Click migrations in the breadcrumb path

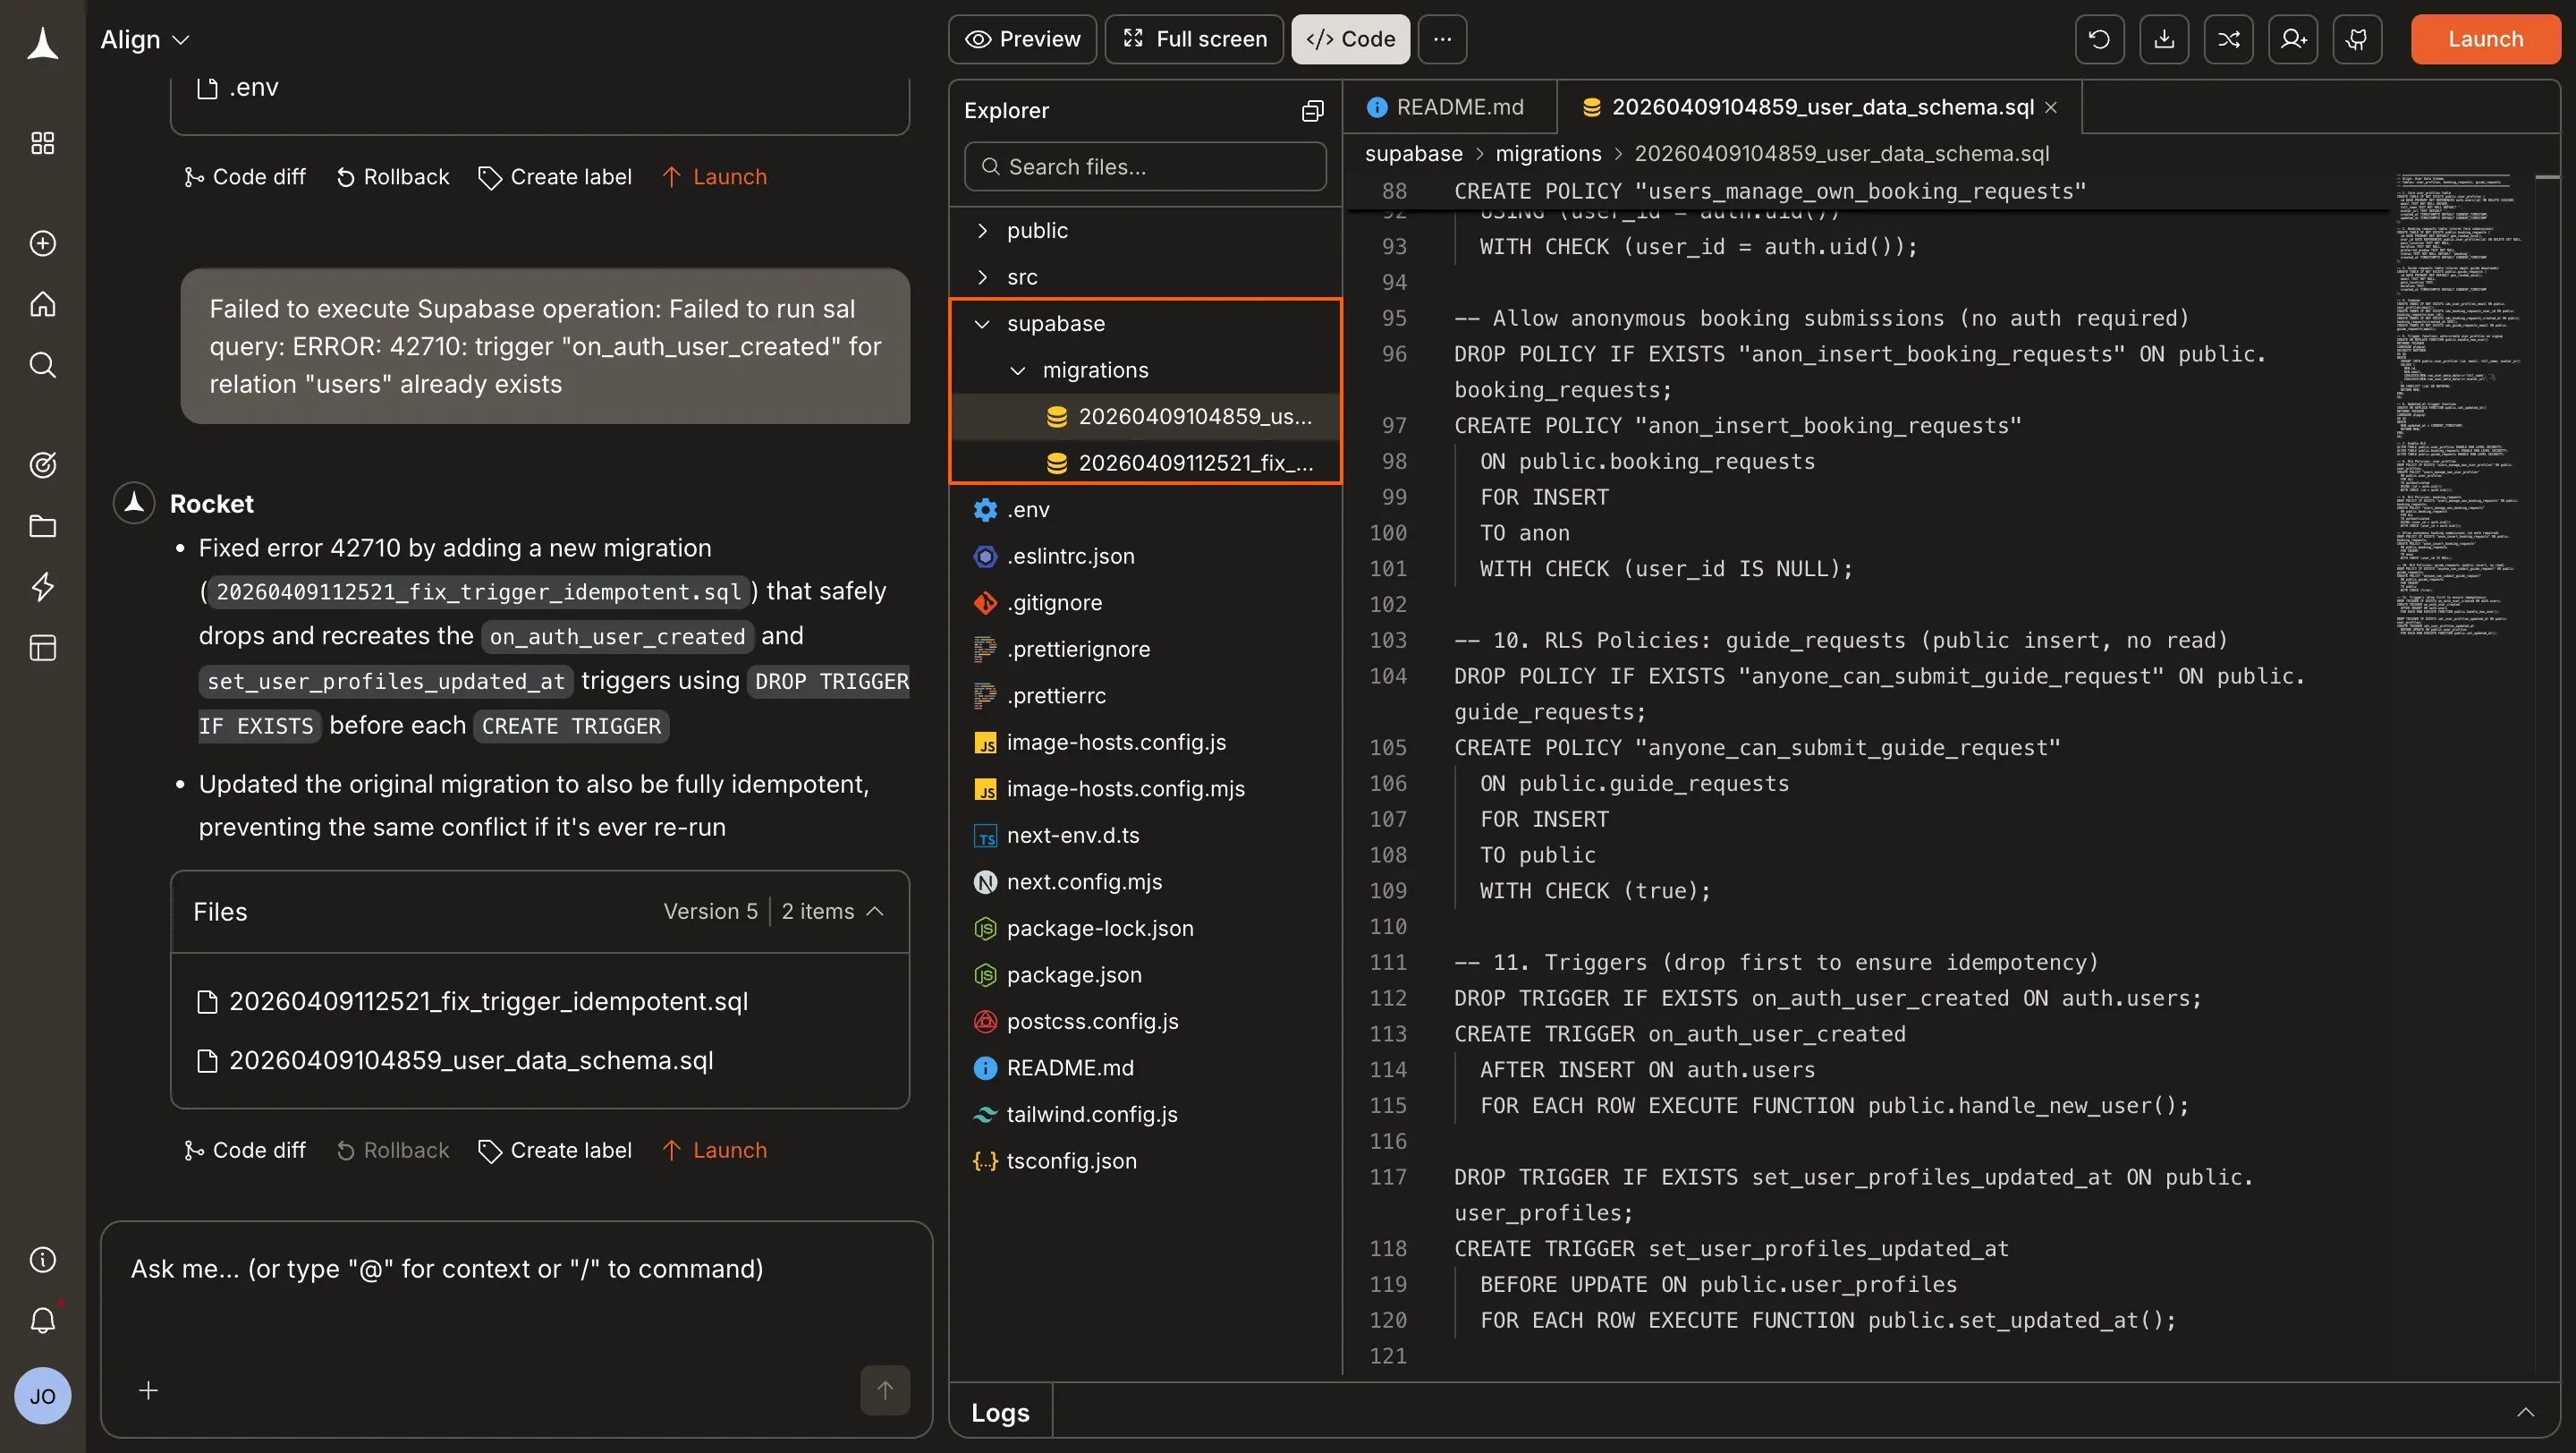pos(1548,154)
